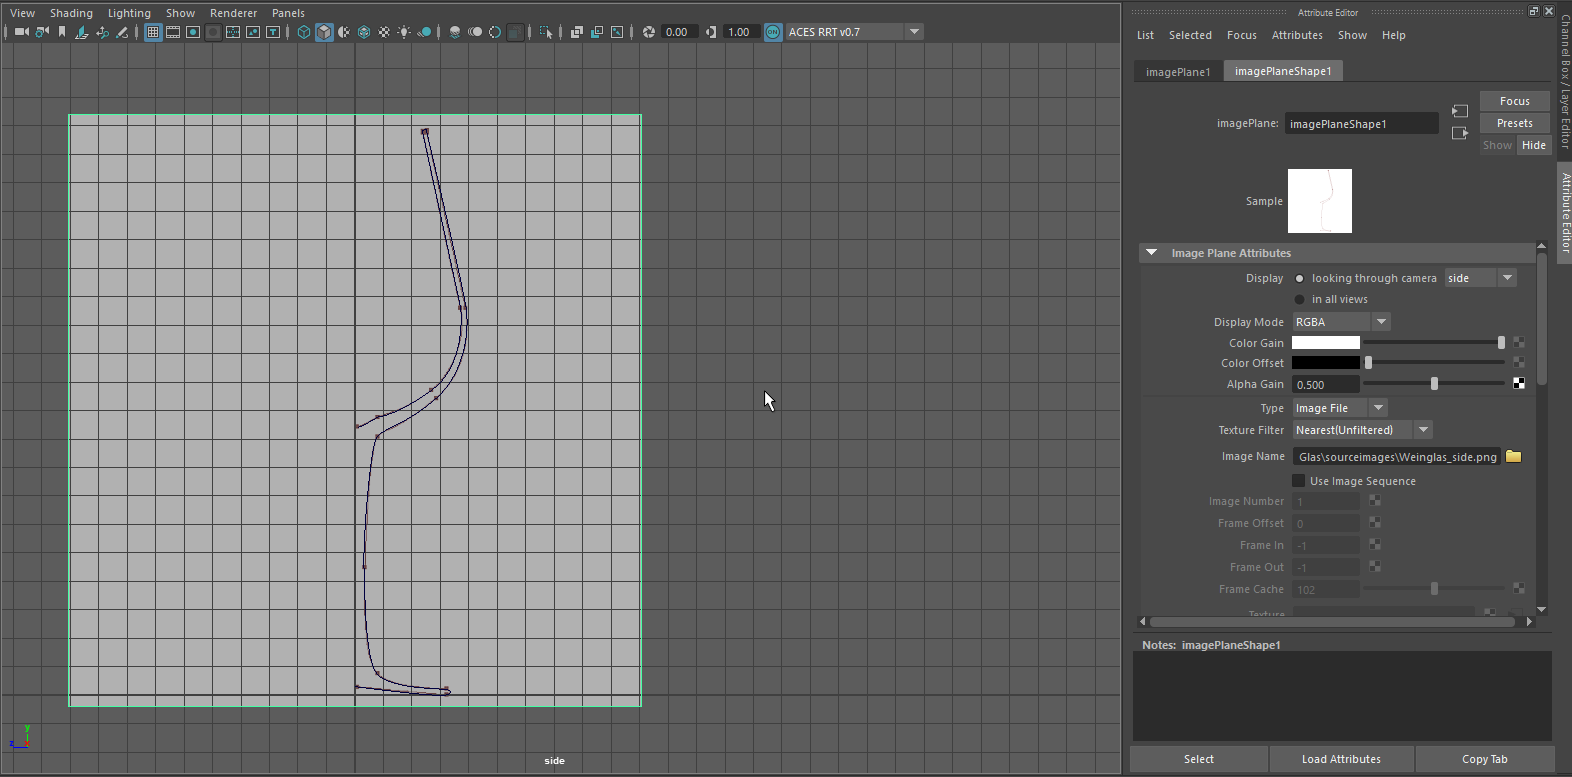Click the Load Attributes button
The width and height of the screenshot is (1572, 777).
pos(1341,759)
